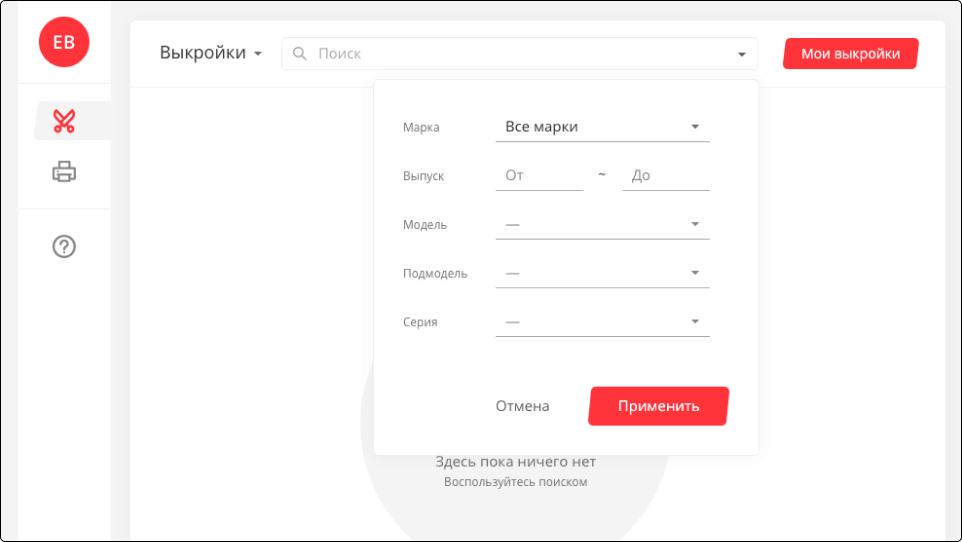Click the Марка field label
962x542 pixels.
[x=421, y=128]
